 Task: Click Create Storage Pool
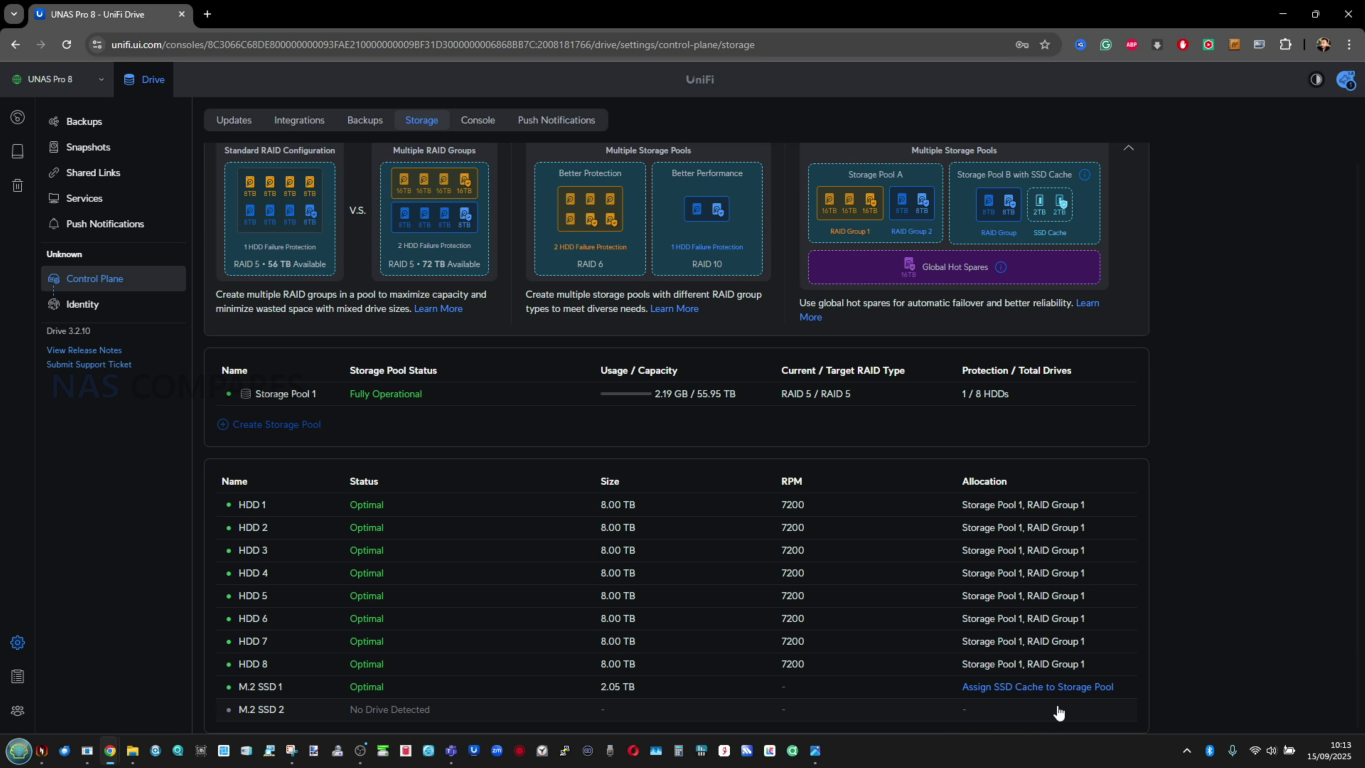point(269,424)
